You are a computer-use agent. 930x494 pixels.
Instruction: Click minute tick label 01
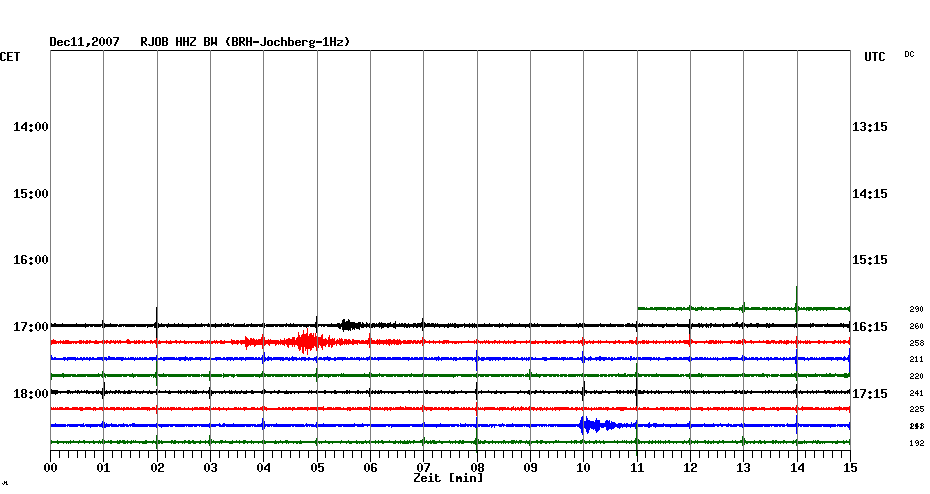coord(103,467)
